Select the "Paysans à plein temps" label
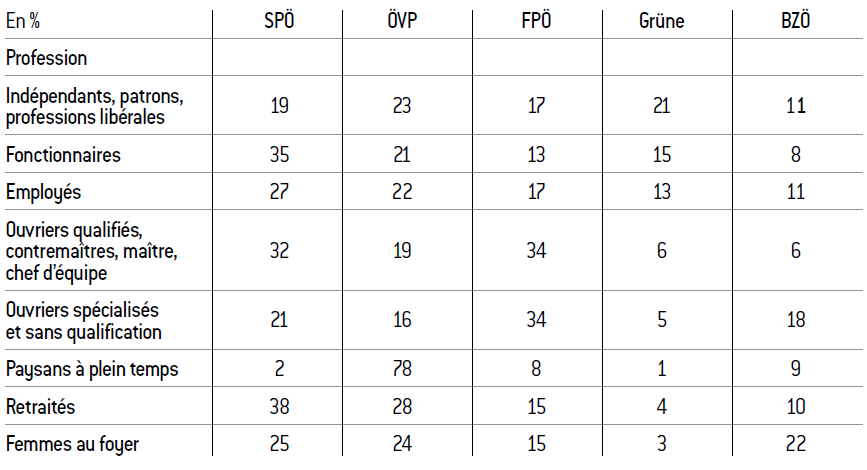This screenshot has width=867, height=470. tap(92, 369)
